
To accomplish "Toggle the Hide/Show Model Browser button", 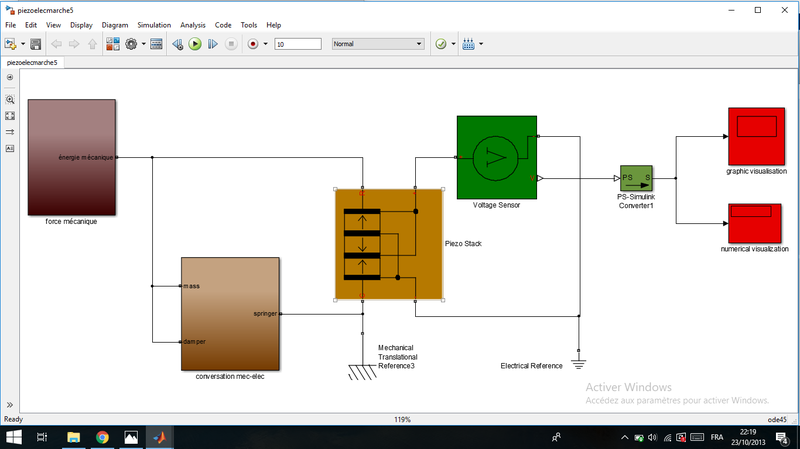I will coord(10,77).
